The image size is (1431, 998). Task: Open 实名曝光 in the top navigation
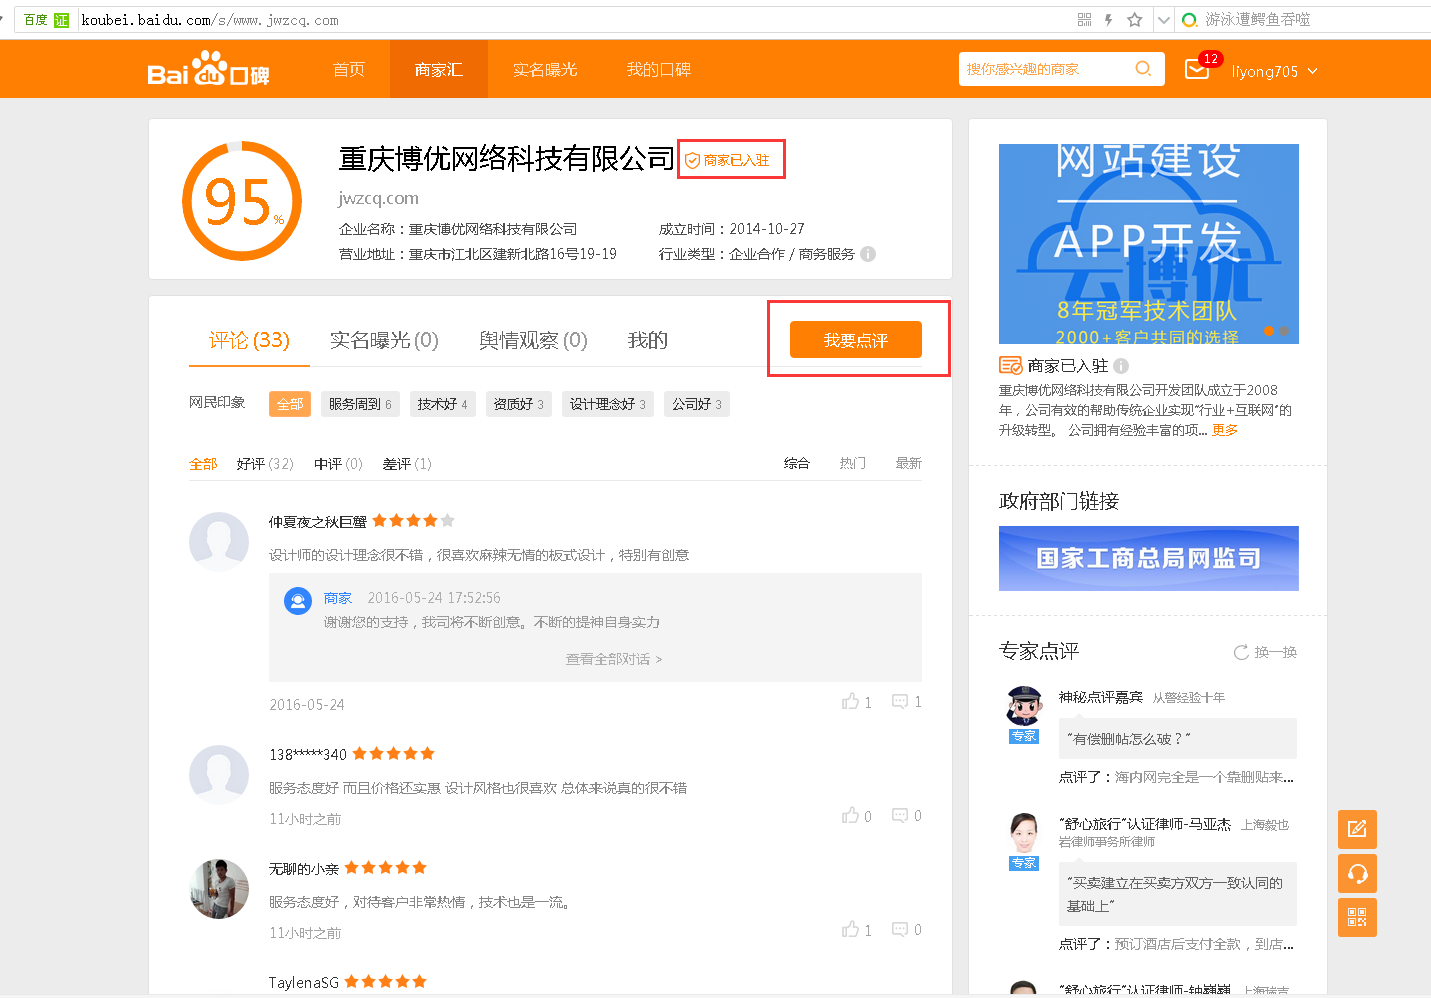(x=545, y=69)
